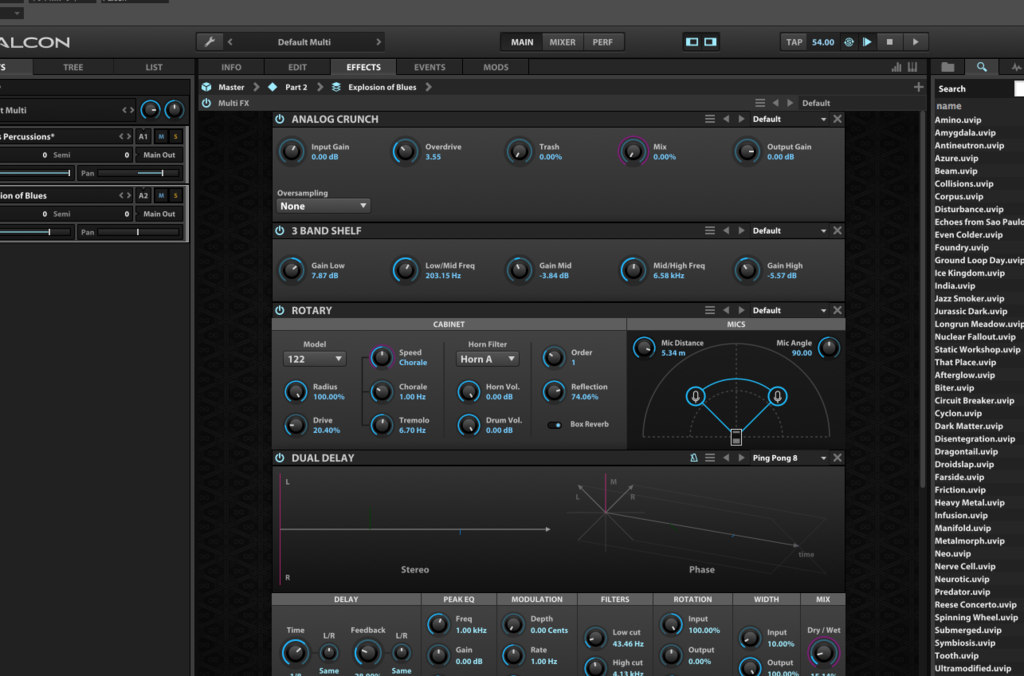Click the tempo sync icon next to 54.00
The image size is (1024, 676).
coord(848,42)
